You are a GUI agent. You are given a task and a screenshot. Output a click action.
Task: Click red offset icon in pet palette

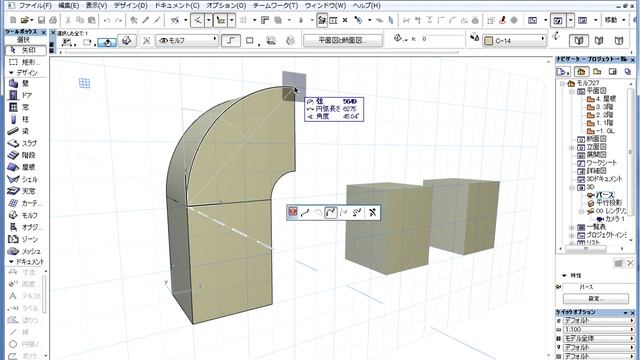(x=293, y=212)
